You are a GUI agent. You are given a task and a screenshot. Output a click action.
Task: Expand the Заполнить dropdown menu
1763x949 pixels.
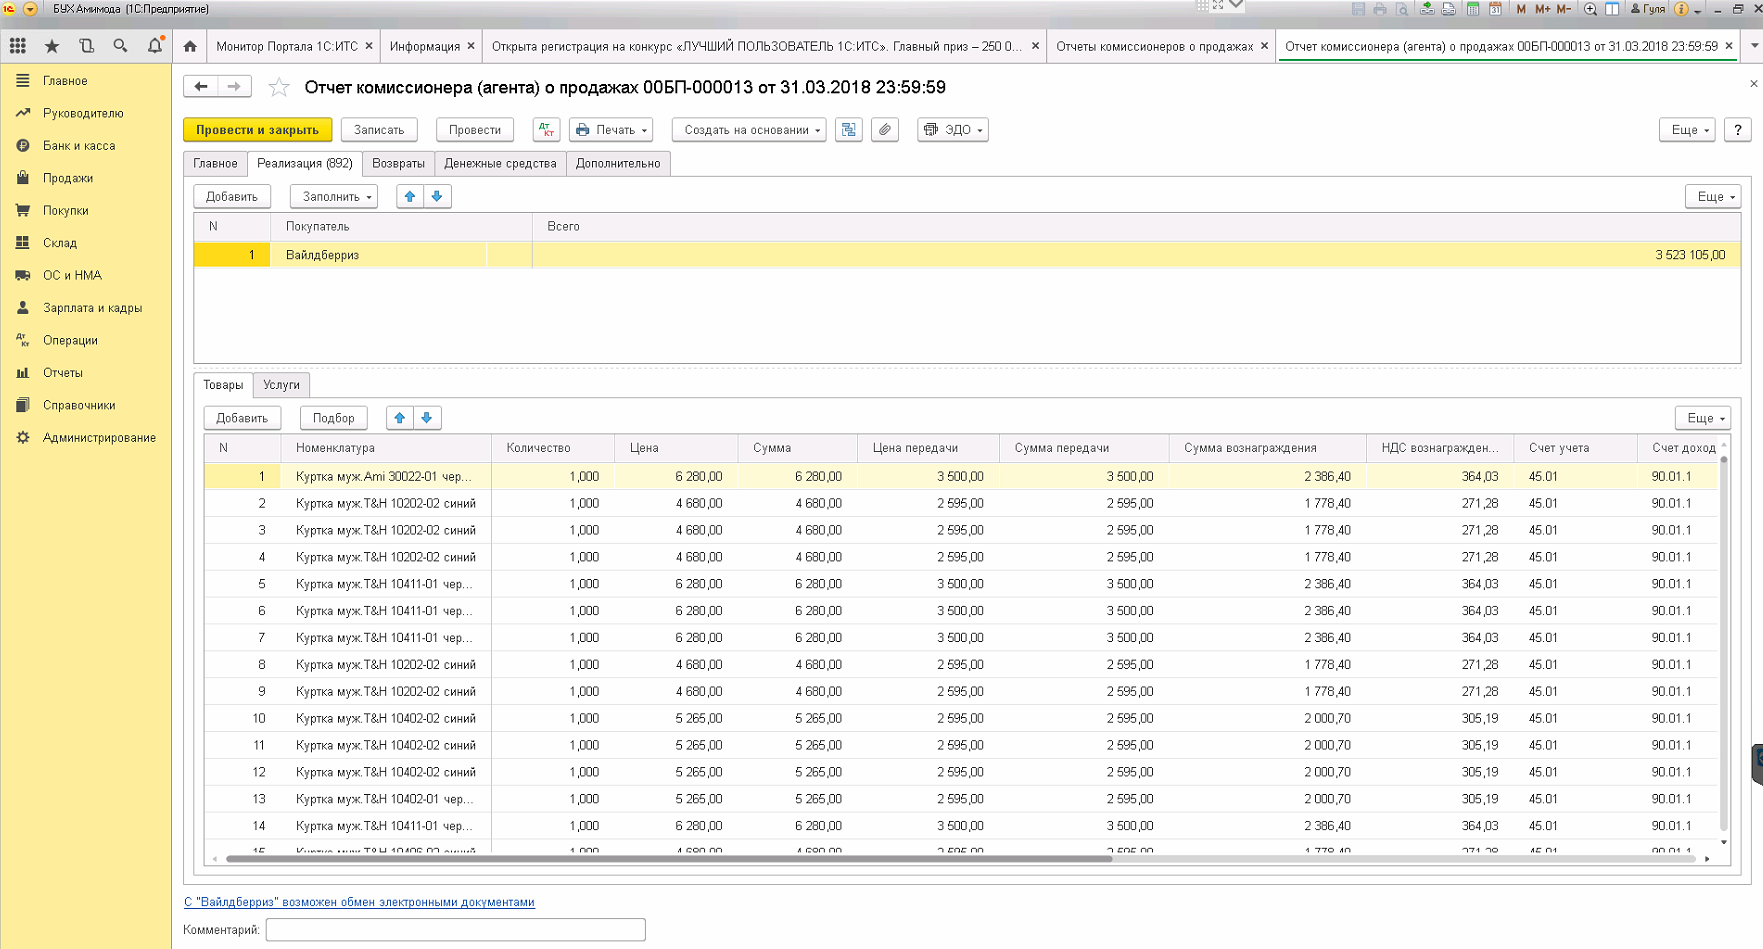(334, 197)
